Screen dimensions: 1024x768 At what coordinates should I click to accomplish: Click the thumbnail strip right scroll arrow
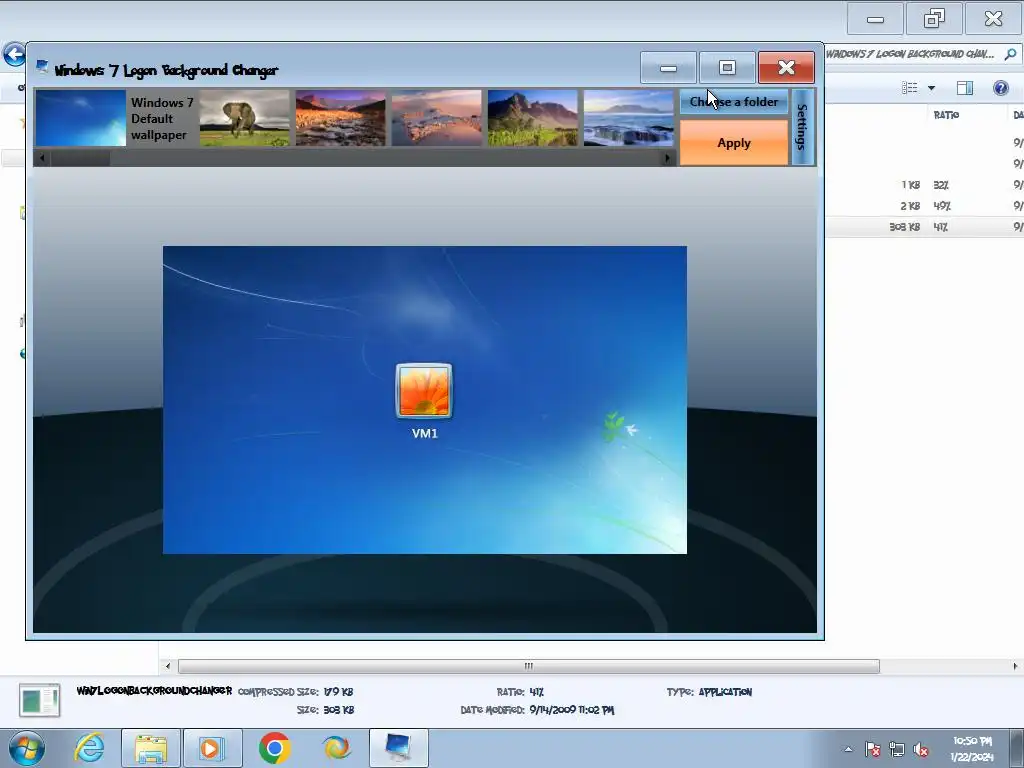pyautogui.click(x=667, y=157)
